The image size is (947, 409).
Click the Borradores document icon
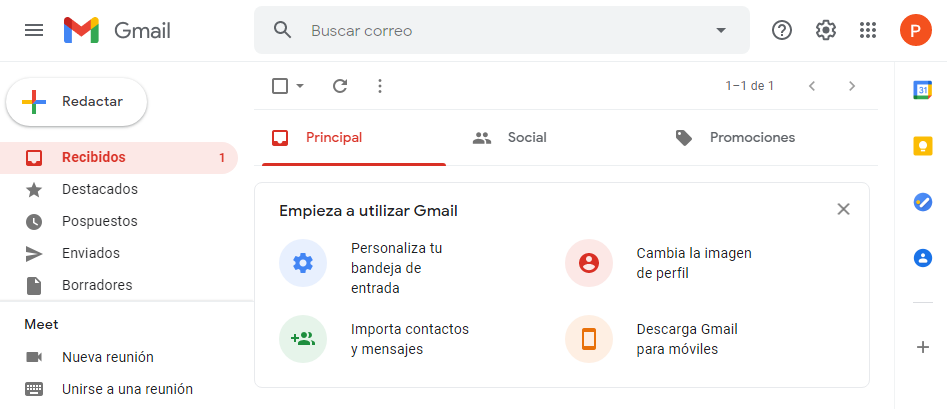coord(34,285)
